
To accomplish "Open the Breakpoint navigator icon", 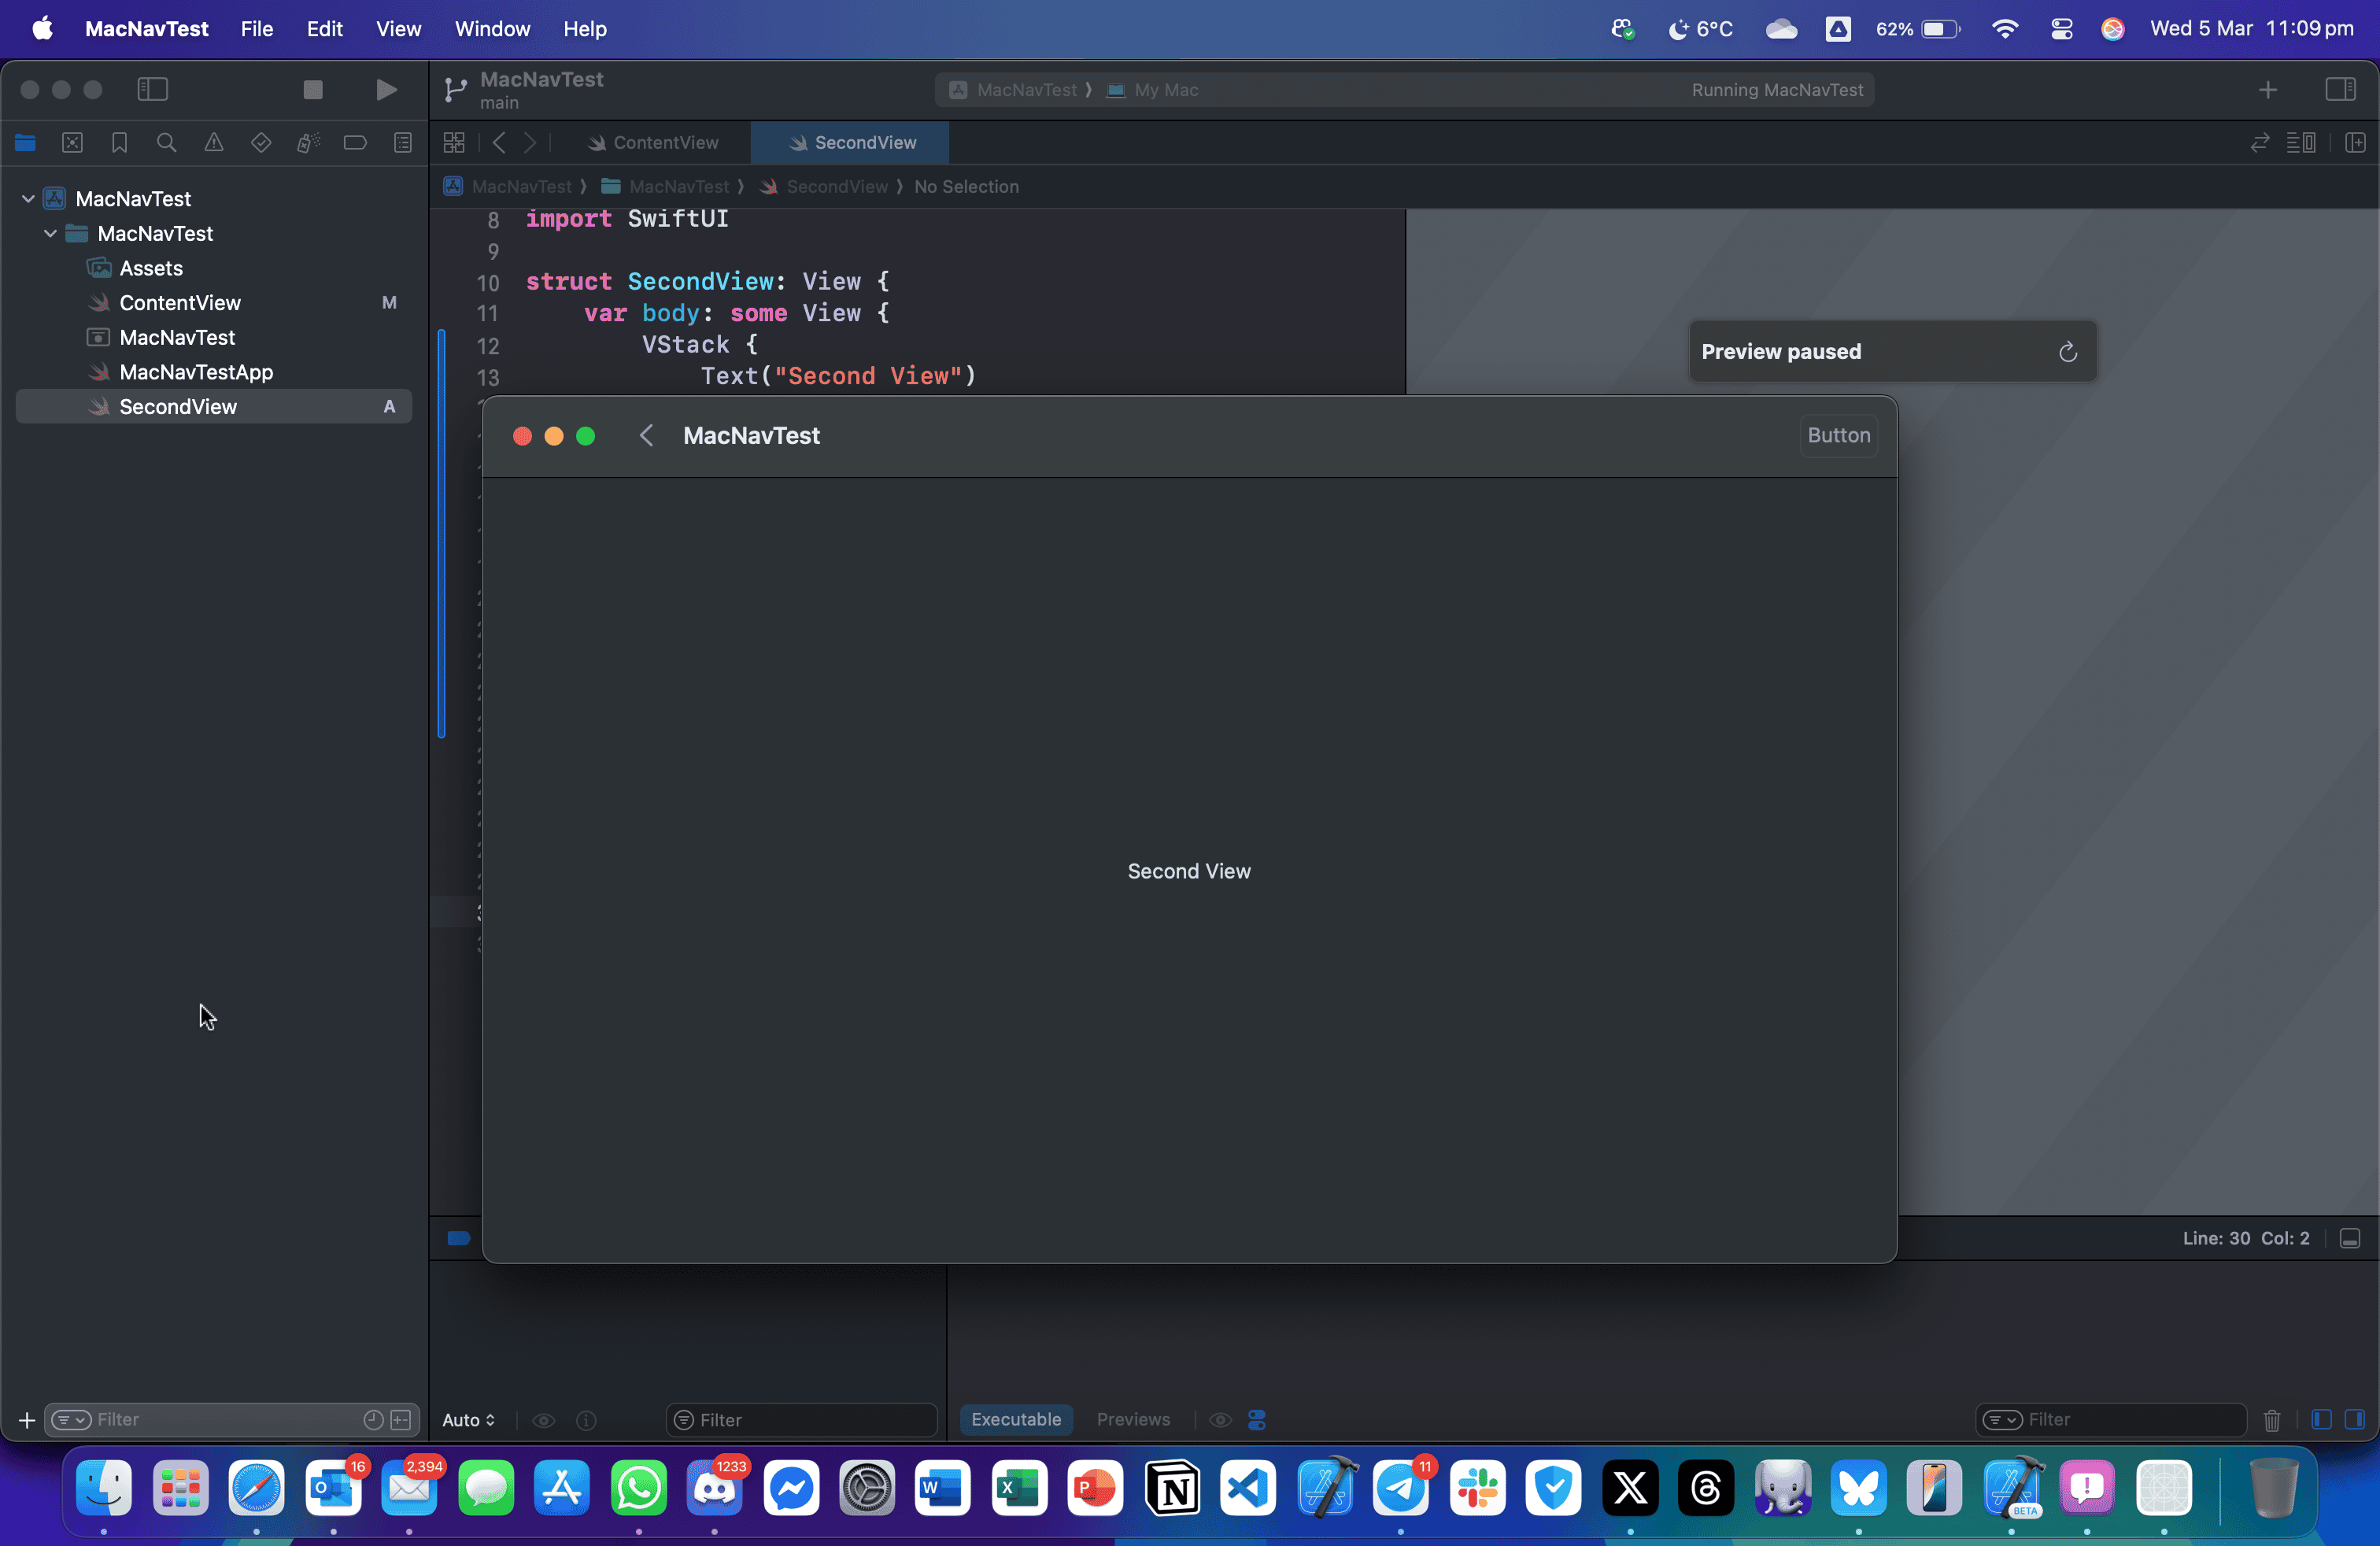I will tap(355, 143).
